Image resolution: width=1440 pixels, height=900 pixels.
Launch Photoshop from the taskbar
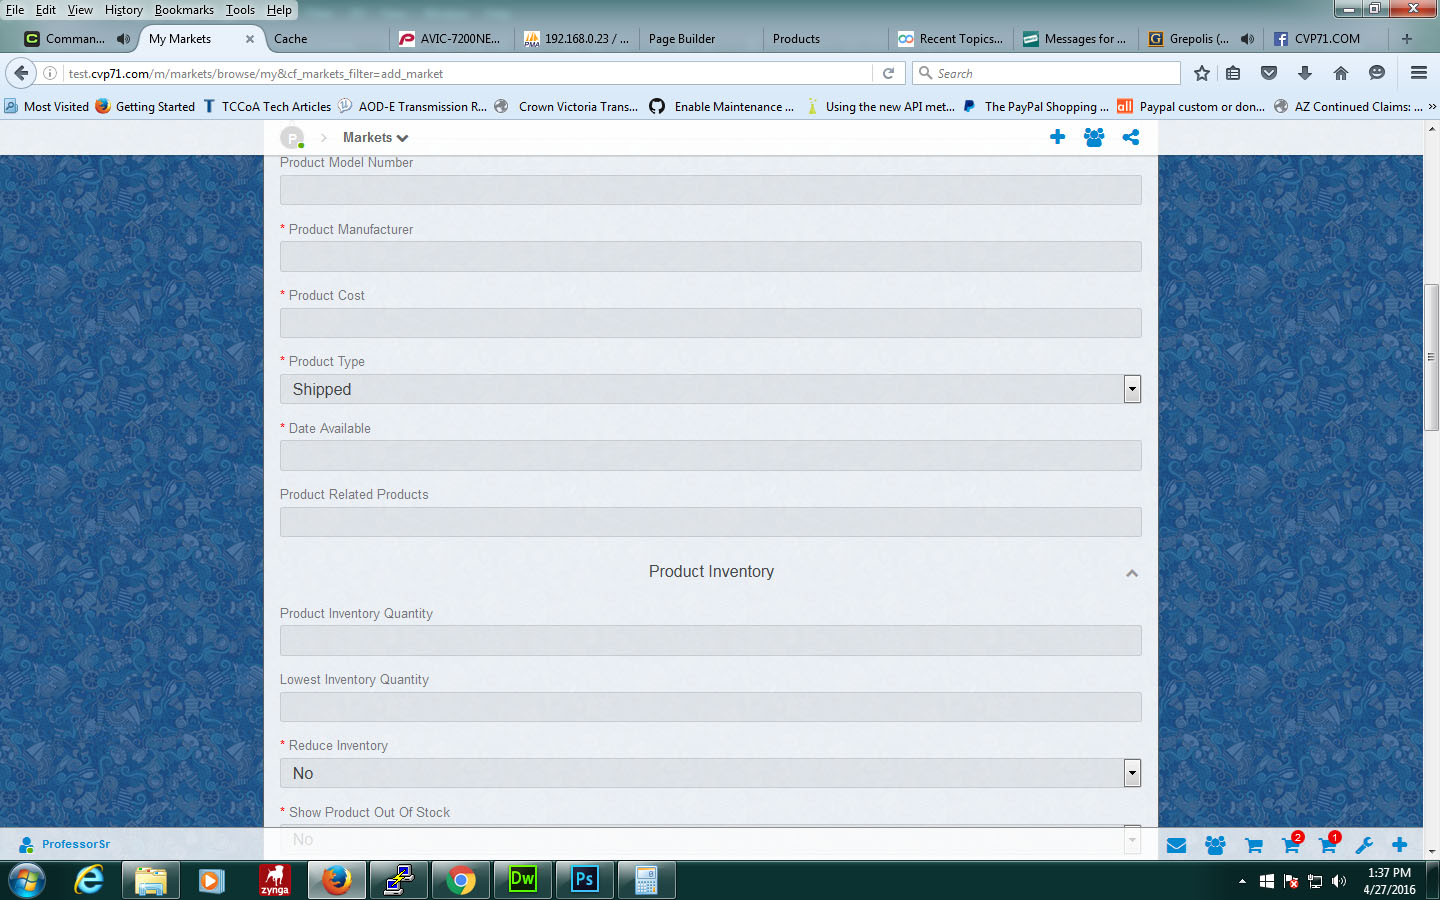[x=585, y=880]
